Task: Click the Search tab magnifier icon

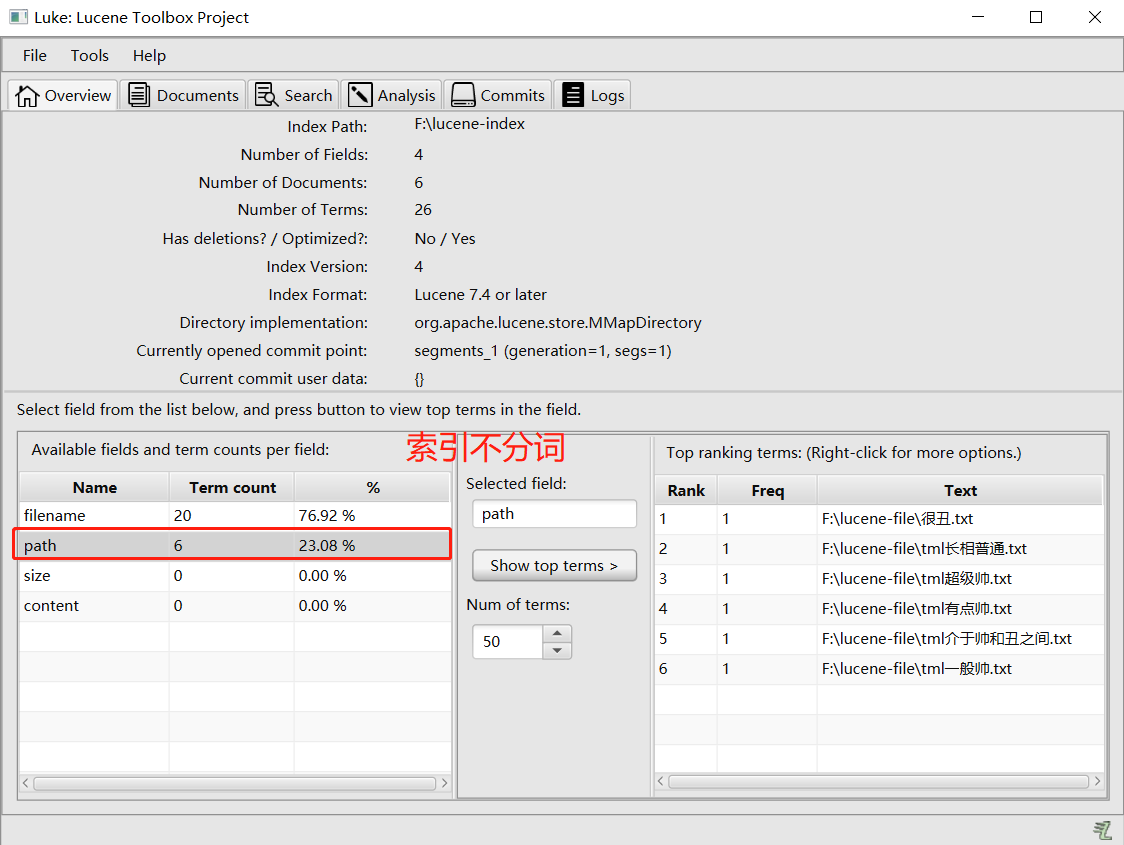Action: click(x=266, y=95)
